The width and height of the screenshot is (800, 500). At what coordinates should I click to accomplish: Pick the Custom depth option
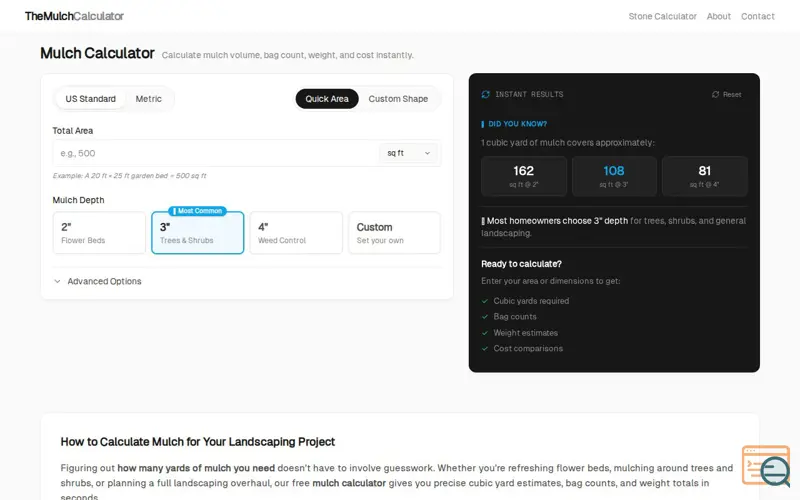(394, 233)
